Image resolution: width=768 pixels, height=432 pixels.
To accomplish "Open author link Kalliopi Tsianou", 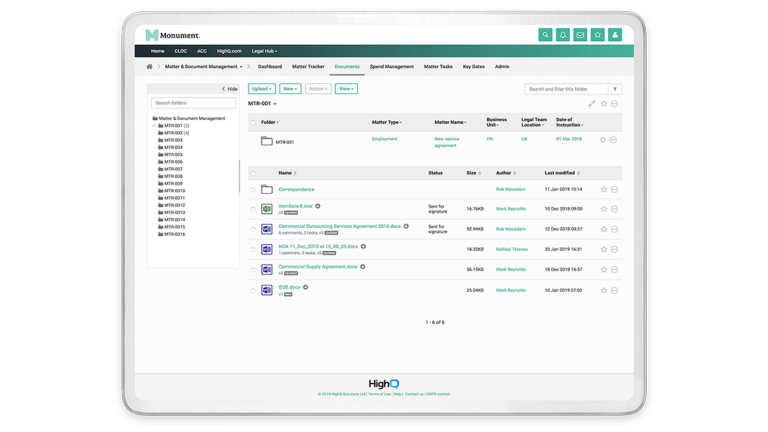I will (x=512, y=249).
